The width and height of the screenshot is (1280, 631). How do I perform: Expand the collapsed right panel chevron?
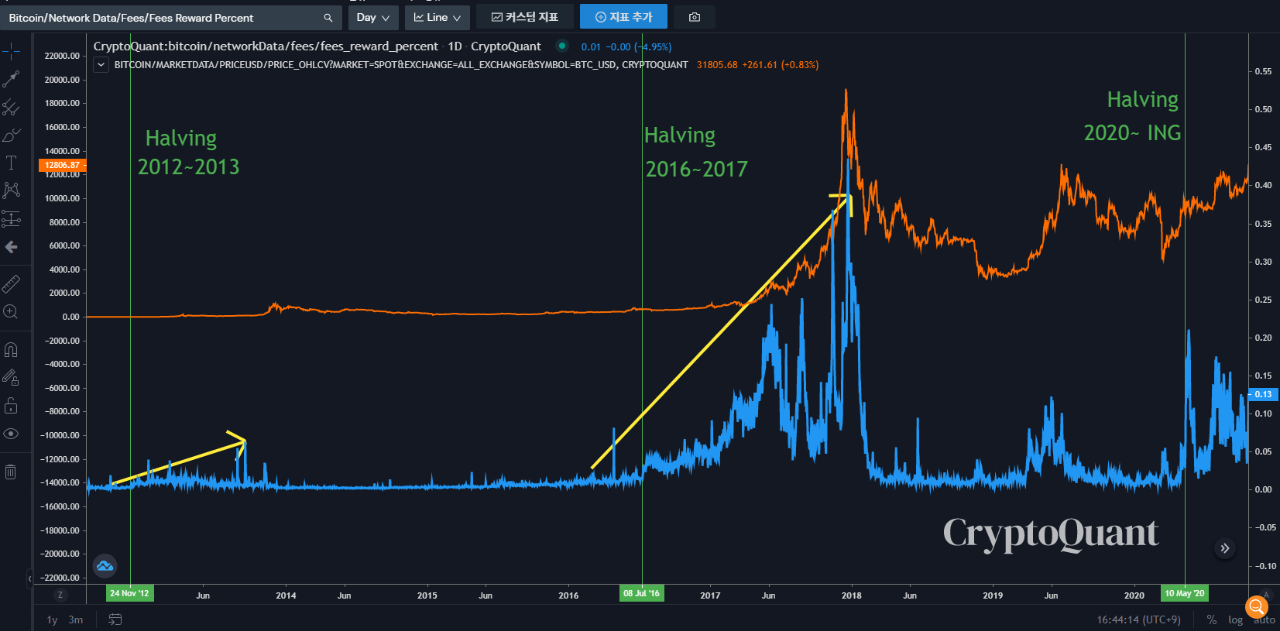1224,548
